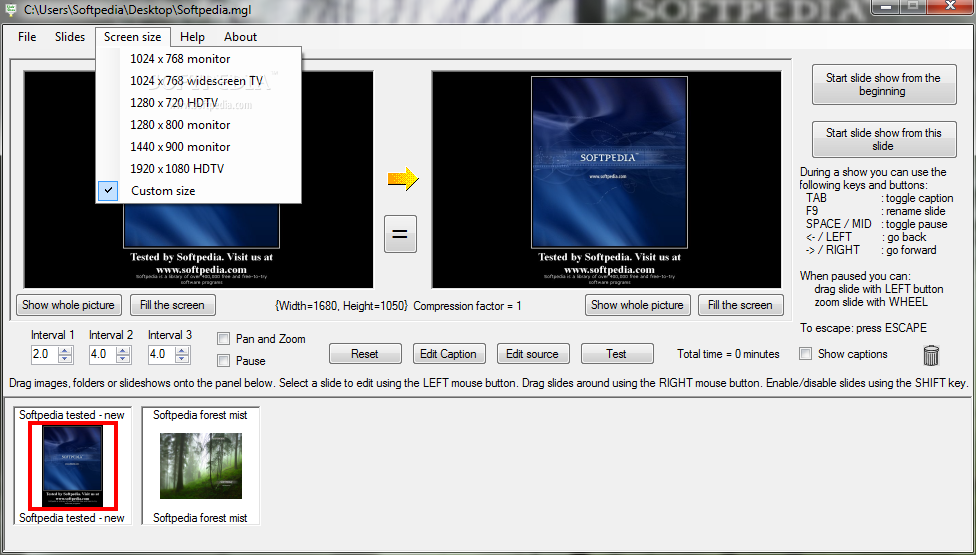
Task: Decrease Interval 1 with down arrow
Action: 65,359
